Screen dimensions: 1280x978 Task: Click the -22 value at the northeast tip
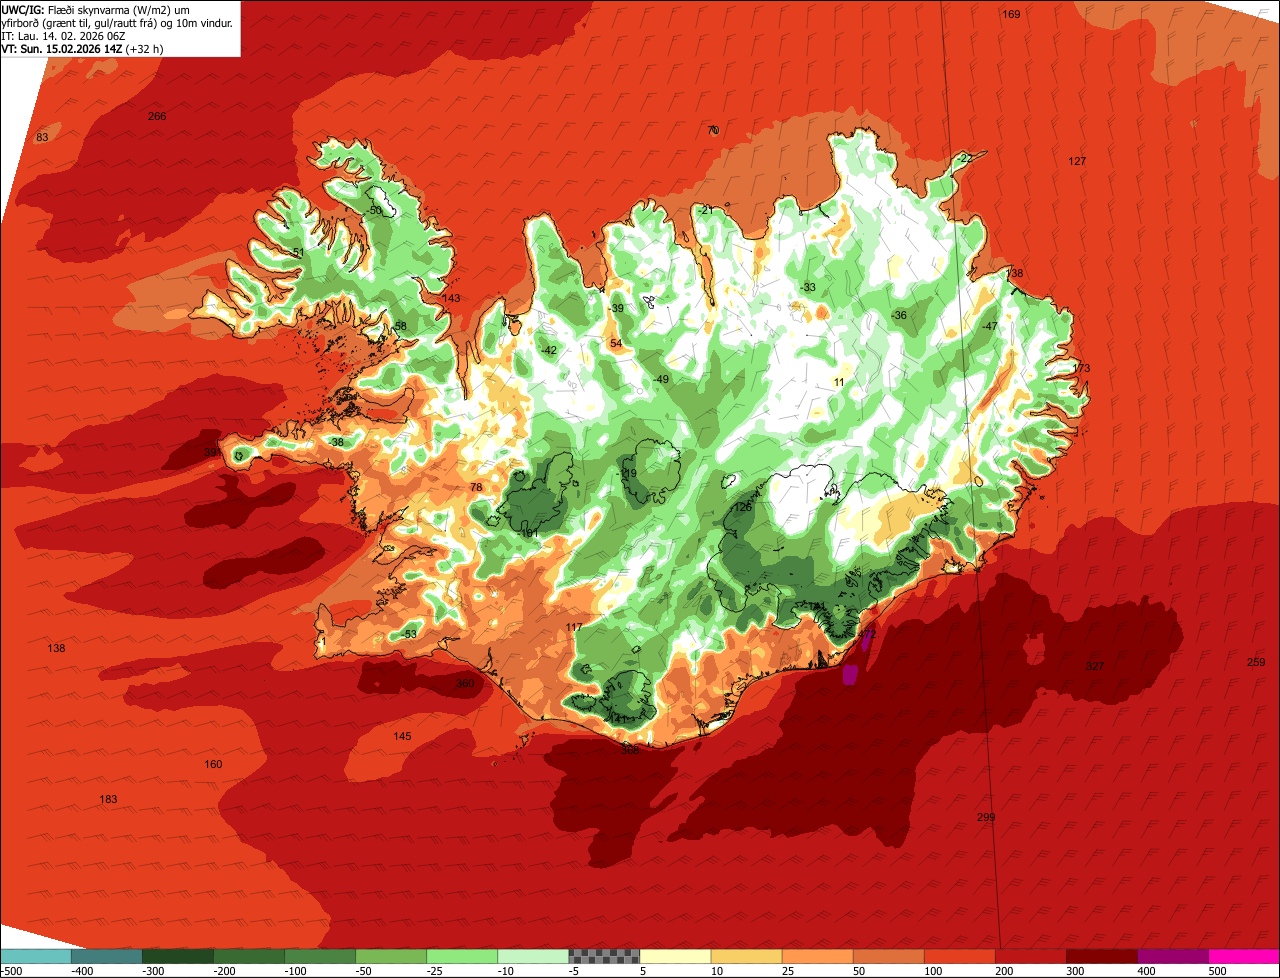pyautogui.click(x=965, y=158)
